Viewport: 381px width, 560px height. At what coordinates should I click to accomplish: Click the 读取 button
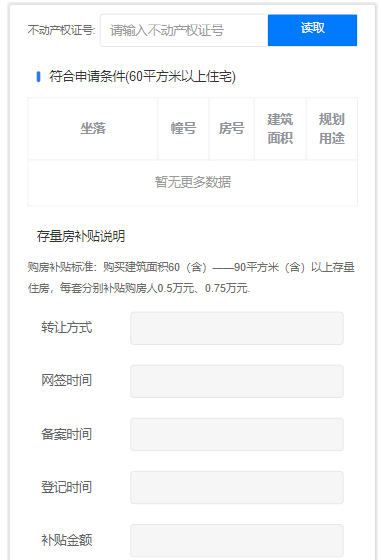312,30
